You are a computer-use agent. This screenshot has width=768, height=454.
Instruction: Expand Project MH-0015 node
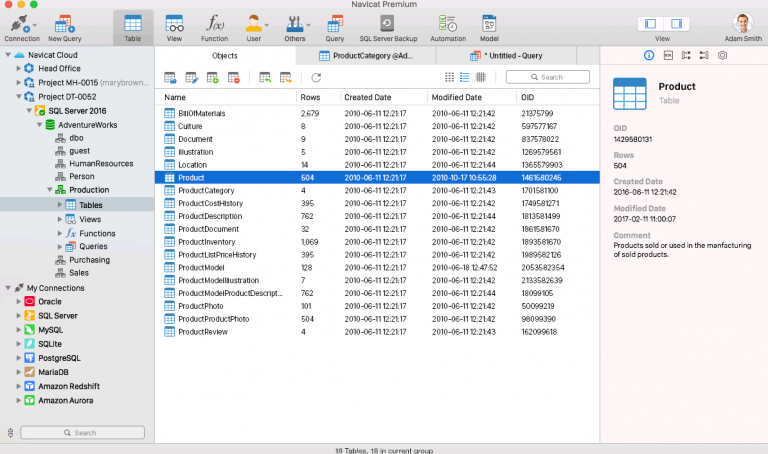point(19,82)
